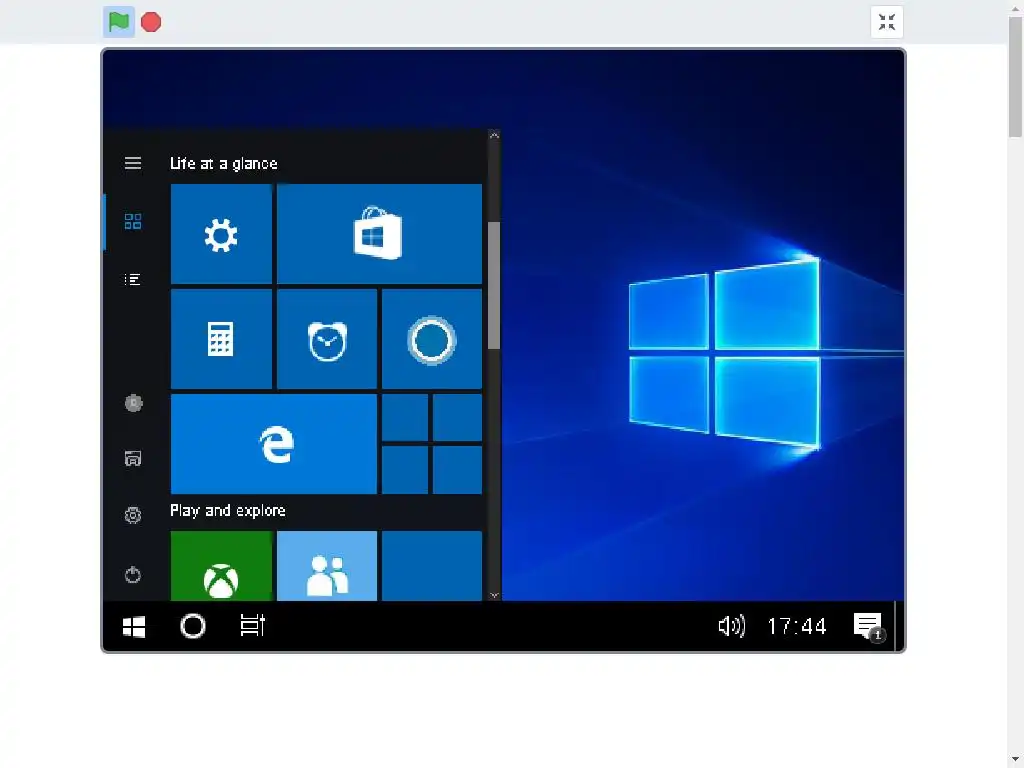This screenshot has width=1024, height=768.
Task: Open the Microsoft Store tile
Action: pyautogui.click(x=379, y=234)
